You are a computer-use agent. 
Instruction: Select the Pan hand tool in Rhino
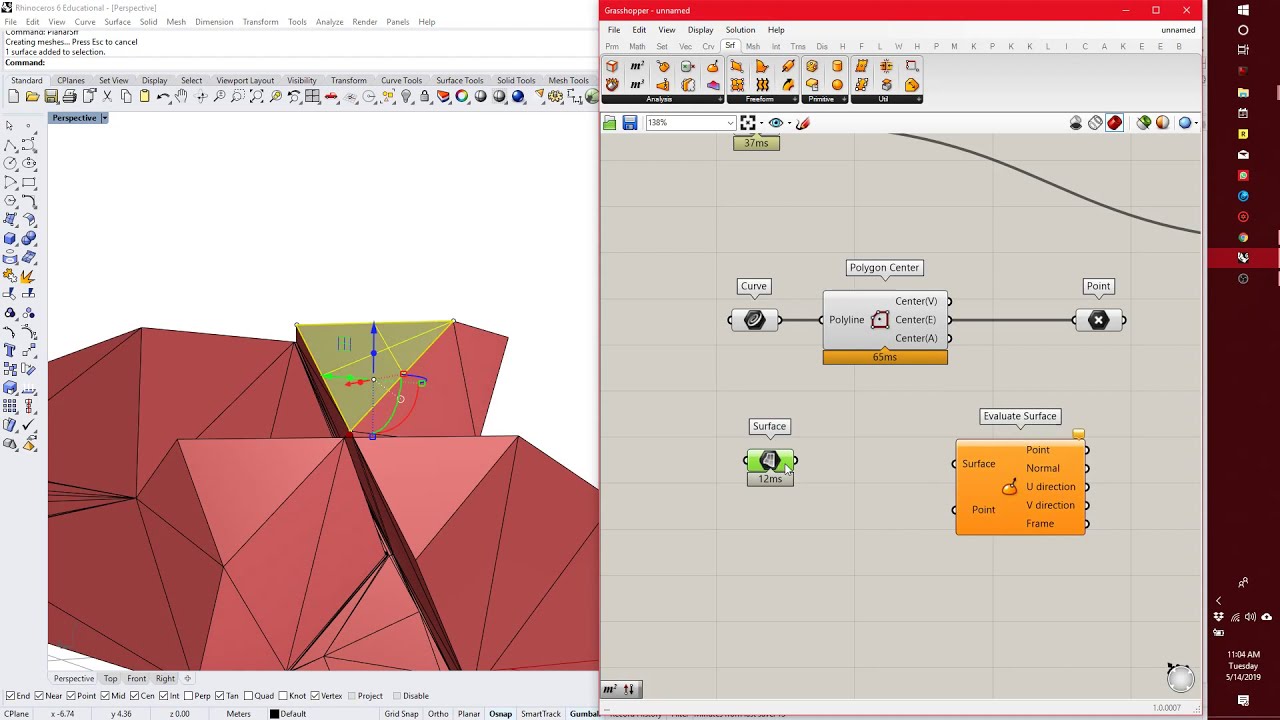[x=181, y=96]
